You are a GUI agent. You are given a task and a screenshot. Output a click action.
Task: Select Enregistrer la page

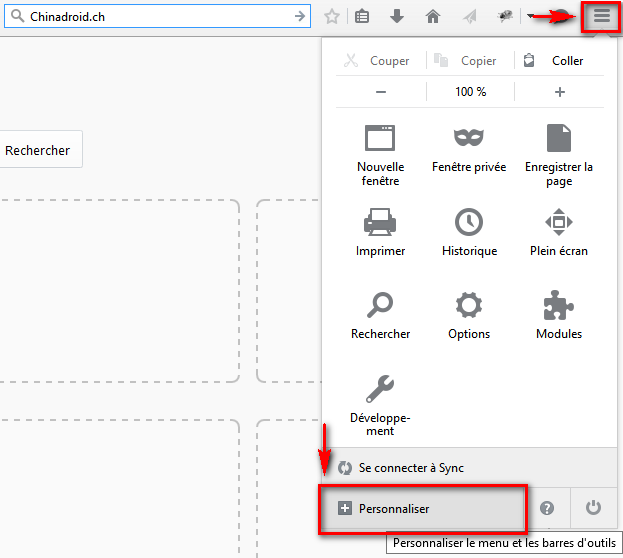tap(559, 155)
